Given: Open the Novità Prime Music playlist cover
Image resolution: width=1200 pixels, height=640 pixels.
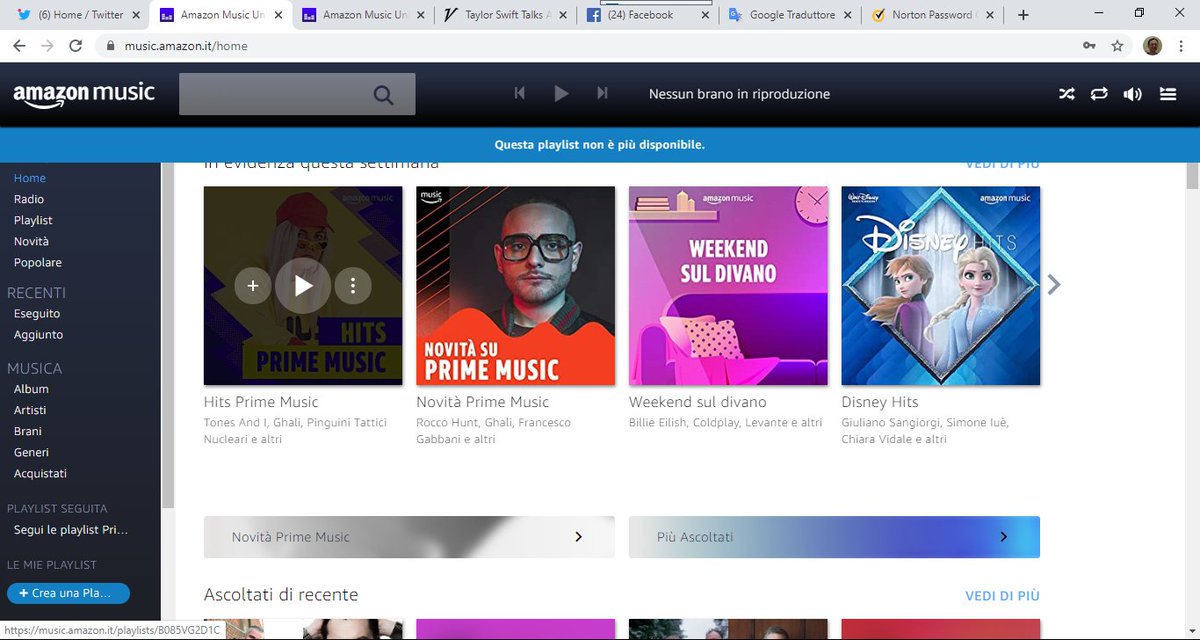Looking at the screenshot, I should [516, 286].
